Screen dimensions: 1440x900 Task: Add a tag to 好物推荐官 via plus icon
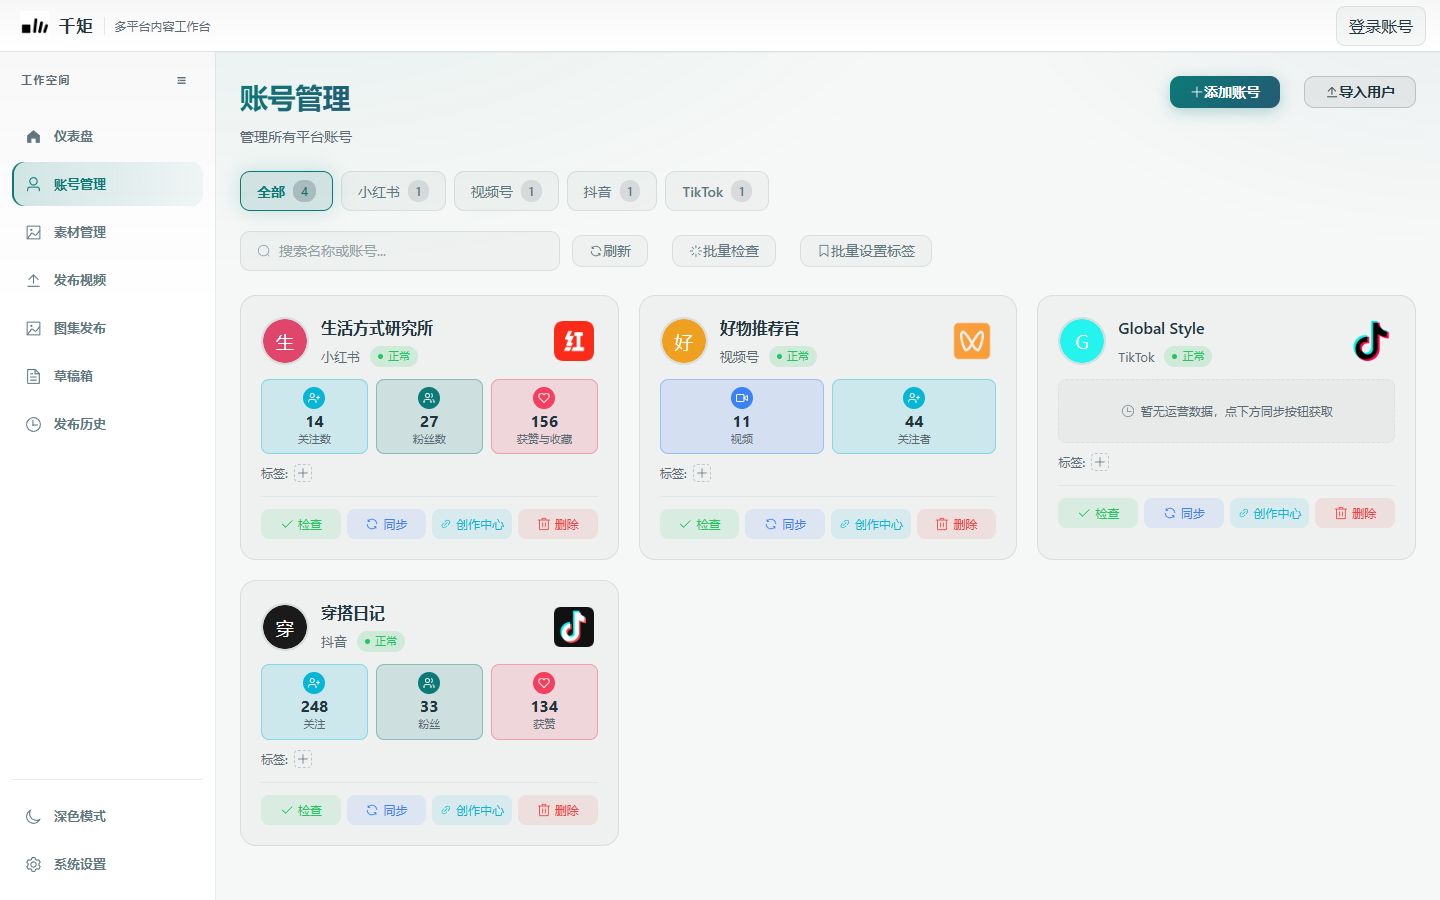click(x=702, y=473)
